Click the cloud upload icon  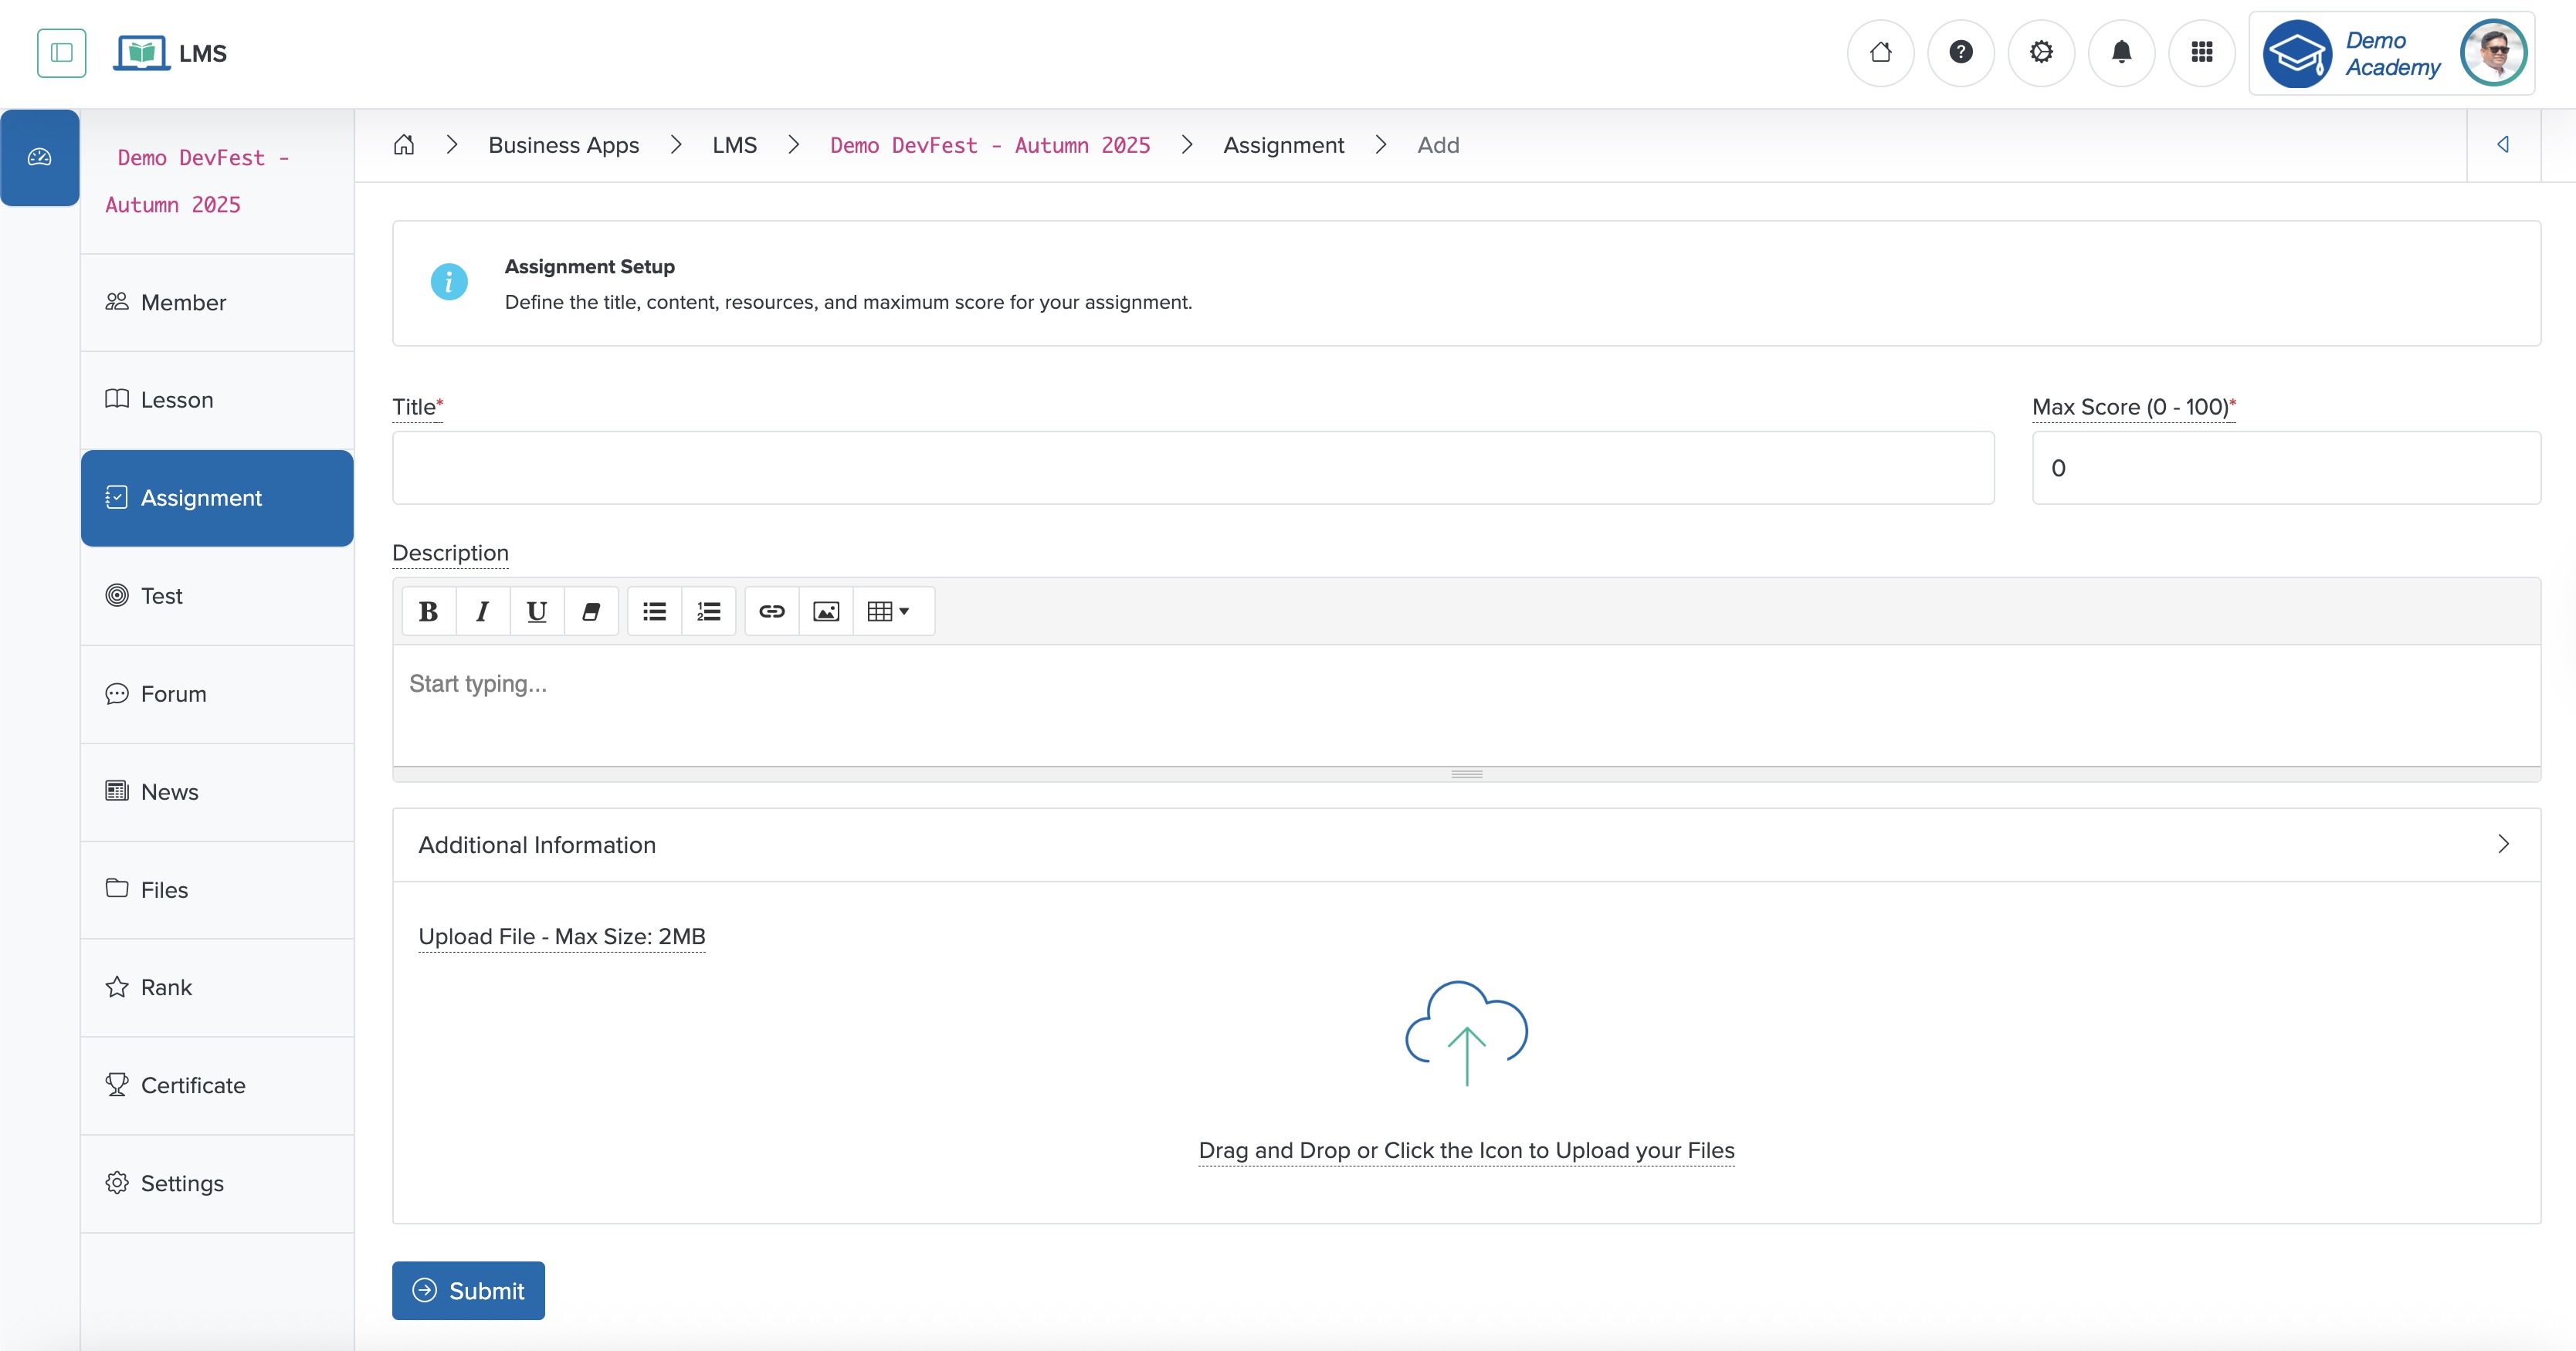click(x=1465, y=1032)
